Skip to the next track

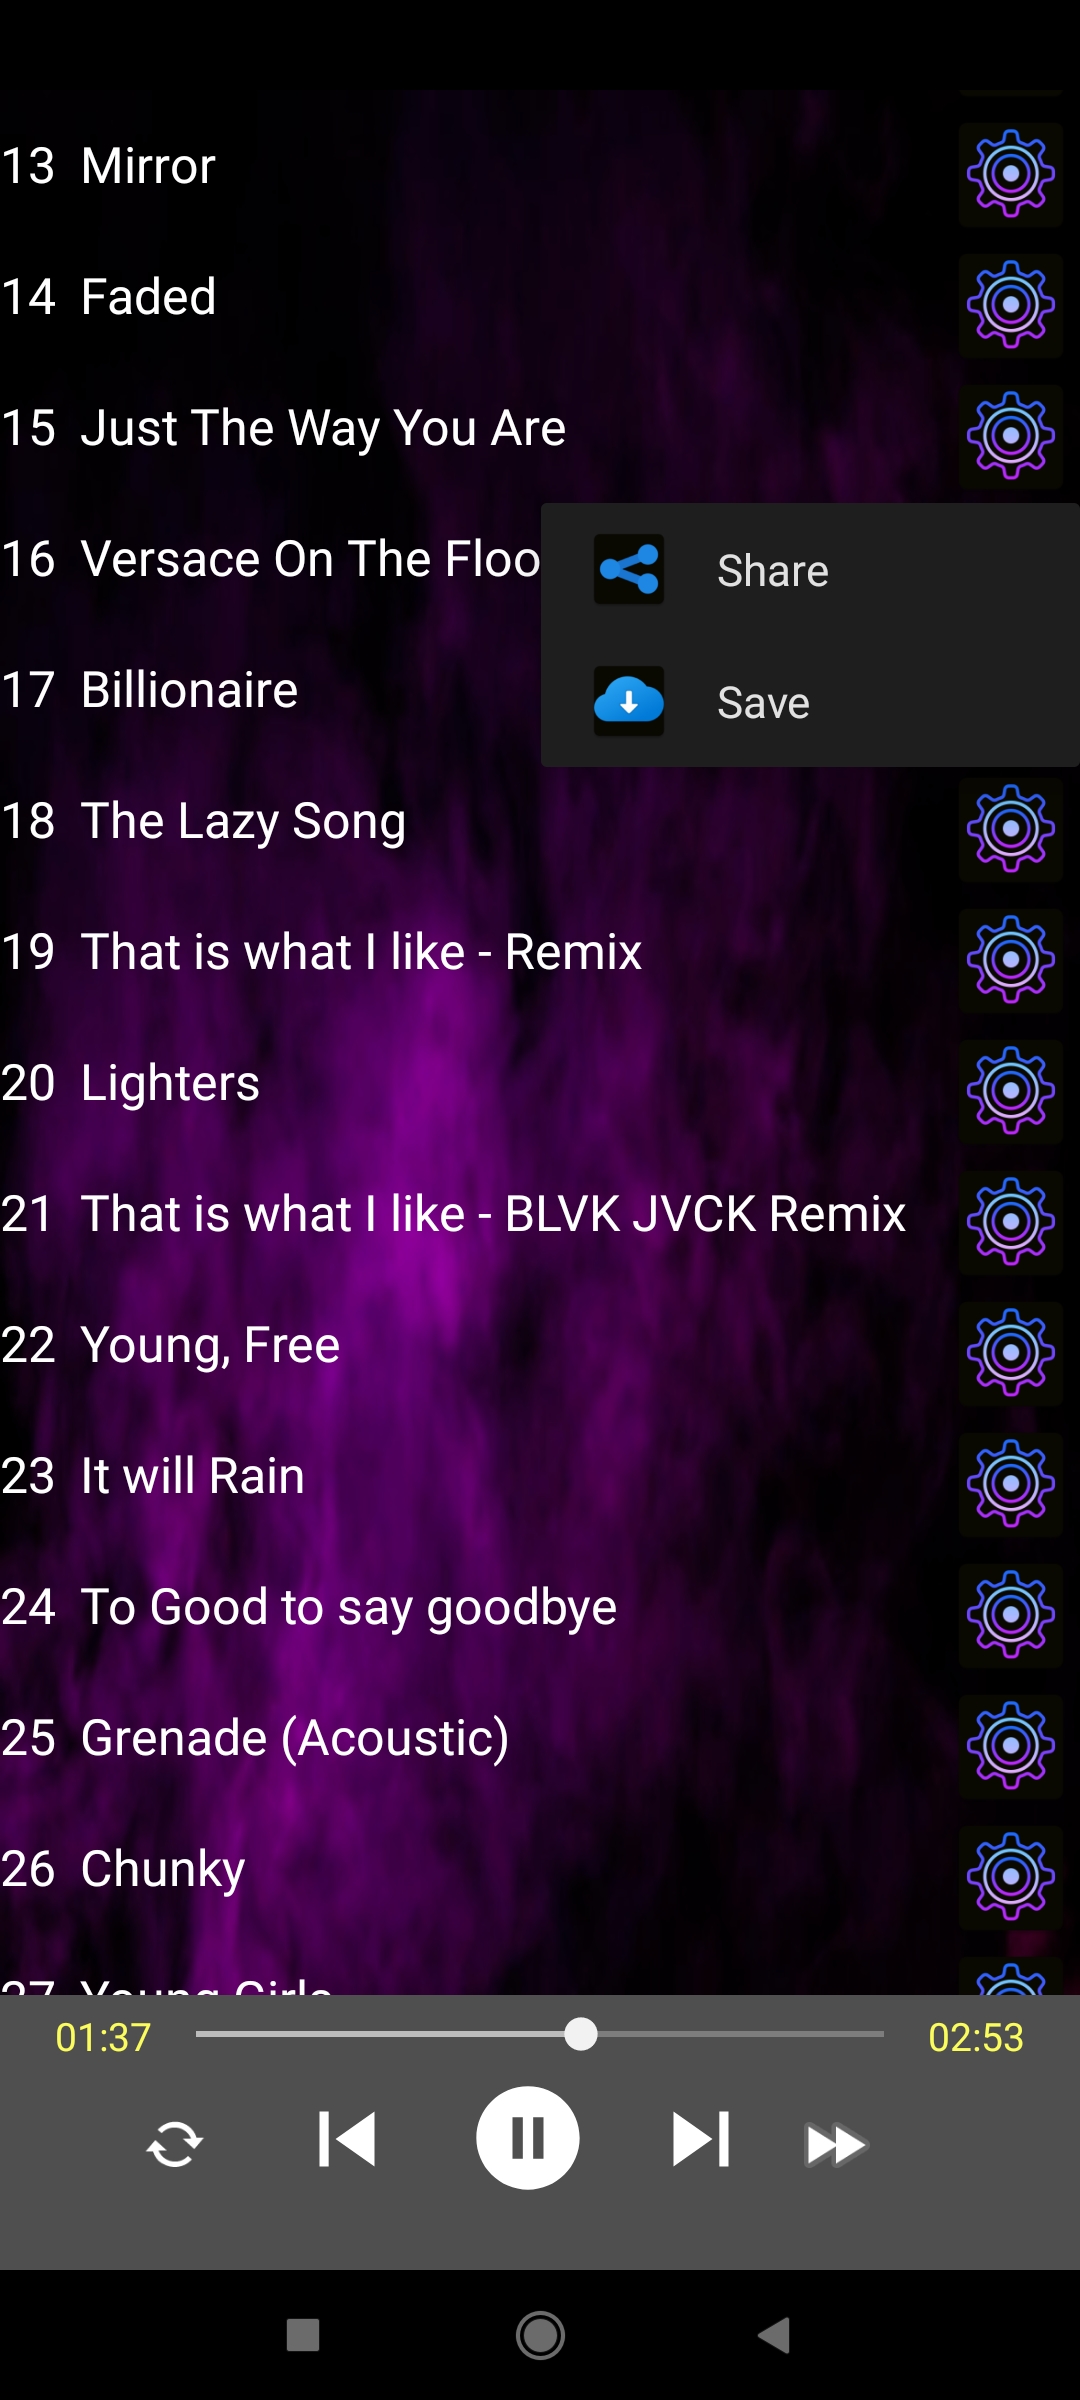tap(701, 2139)
